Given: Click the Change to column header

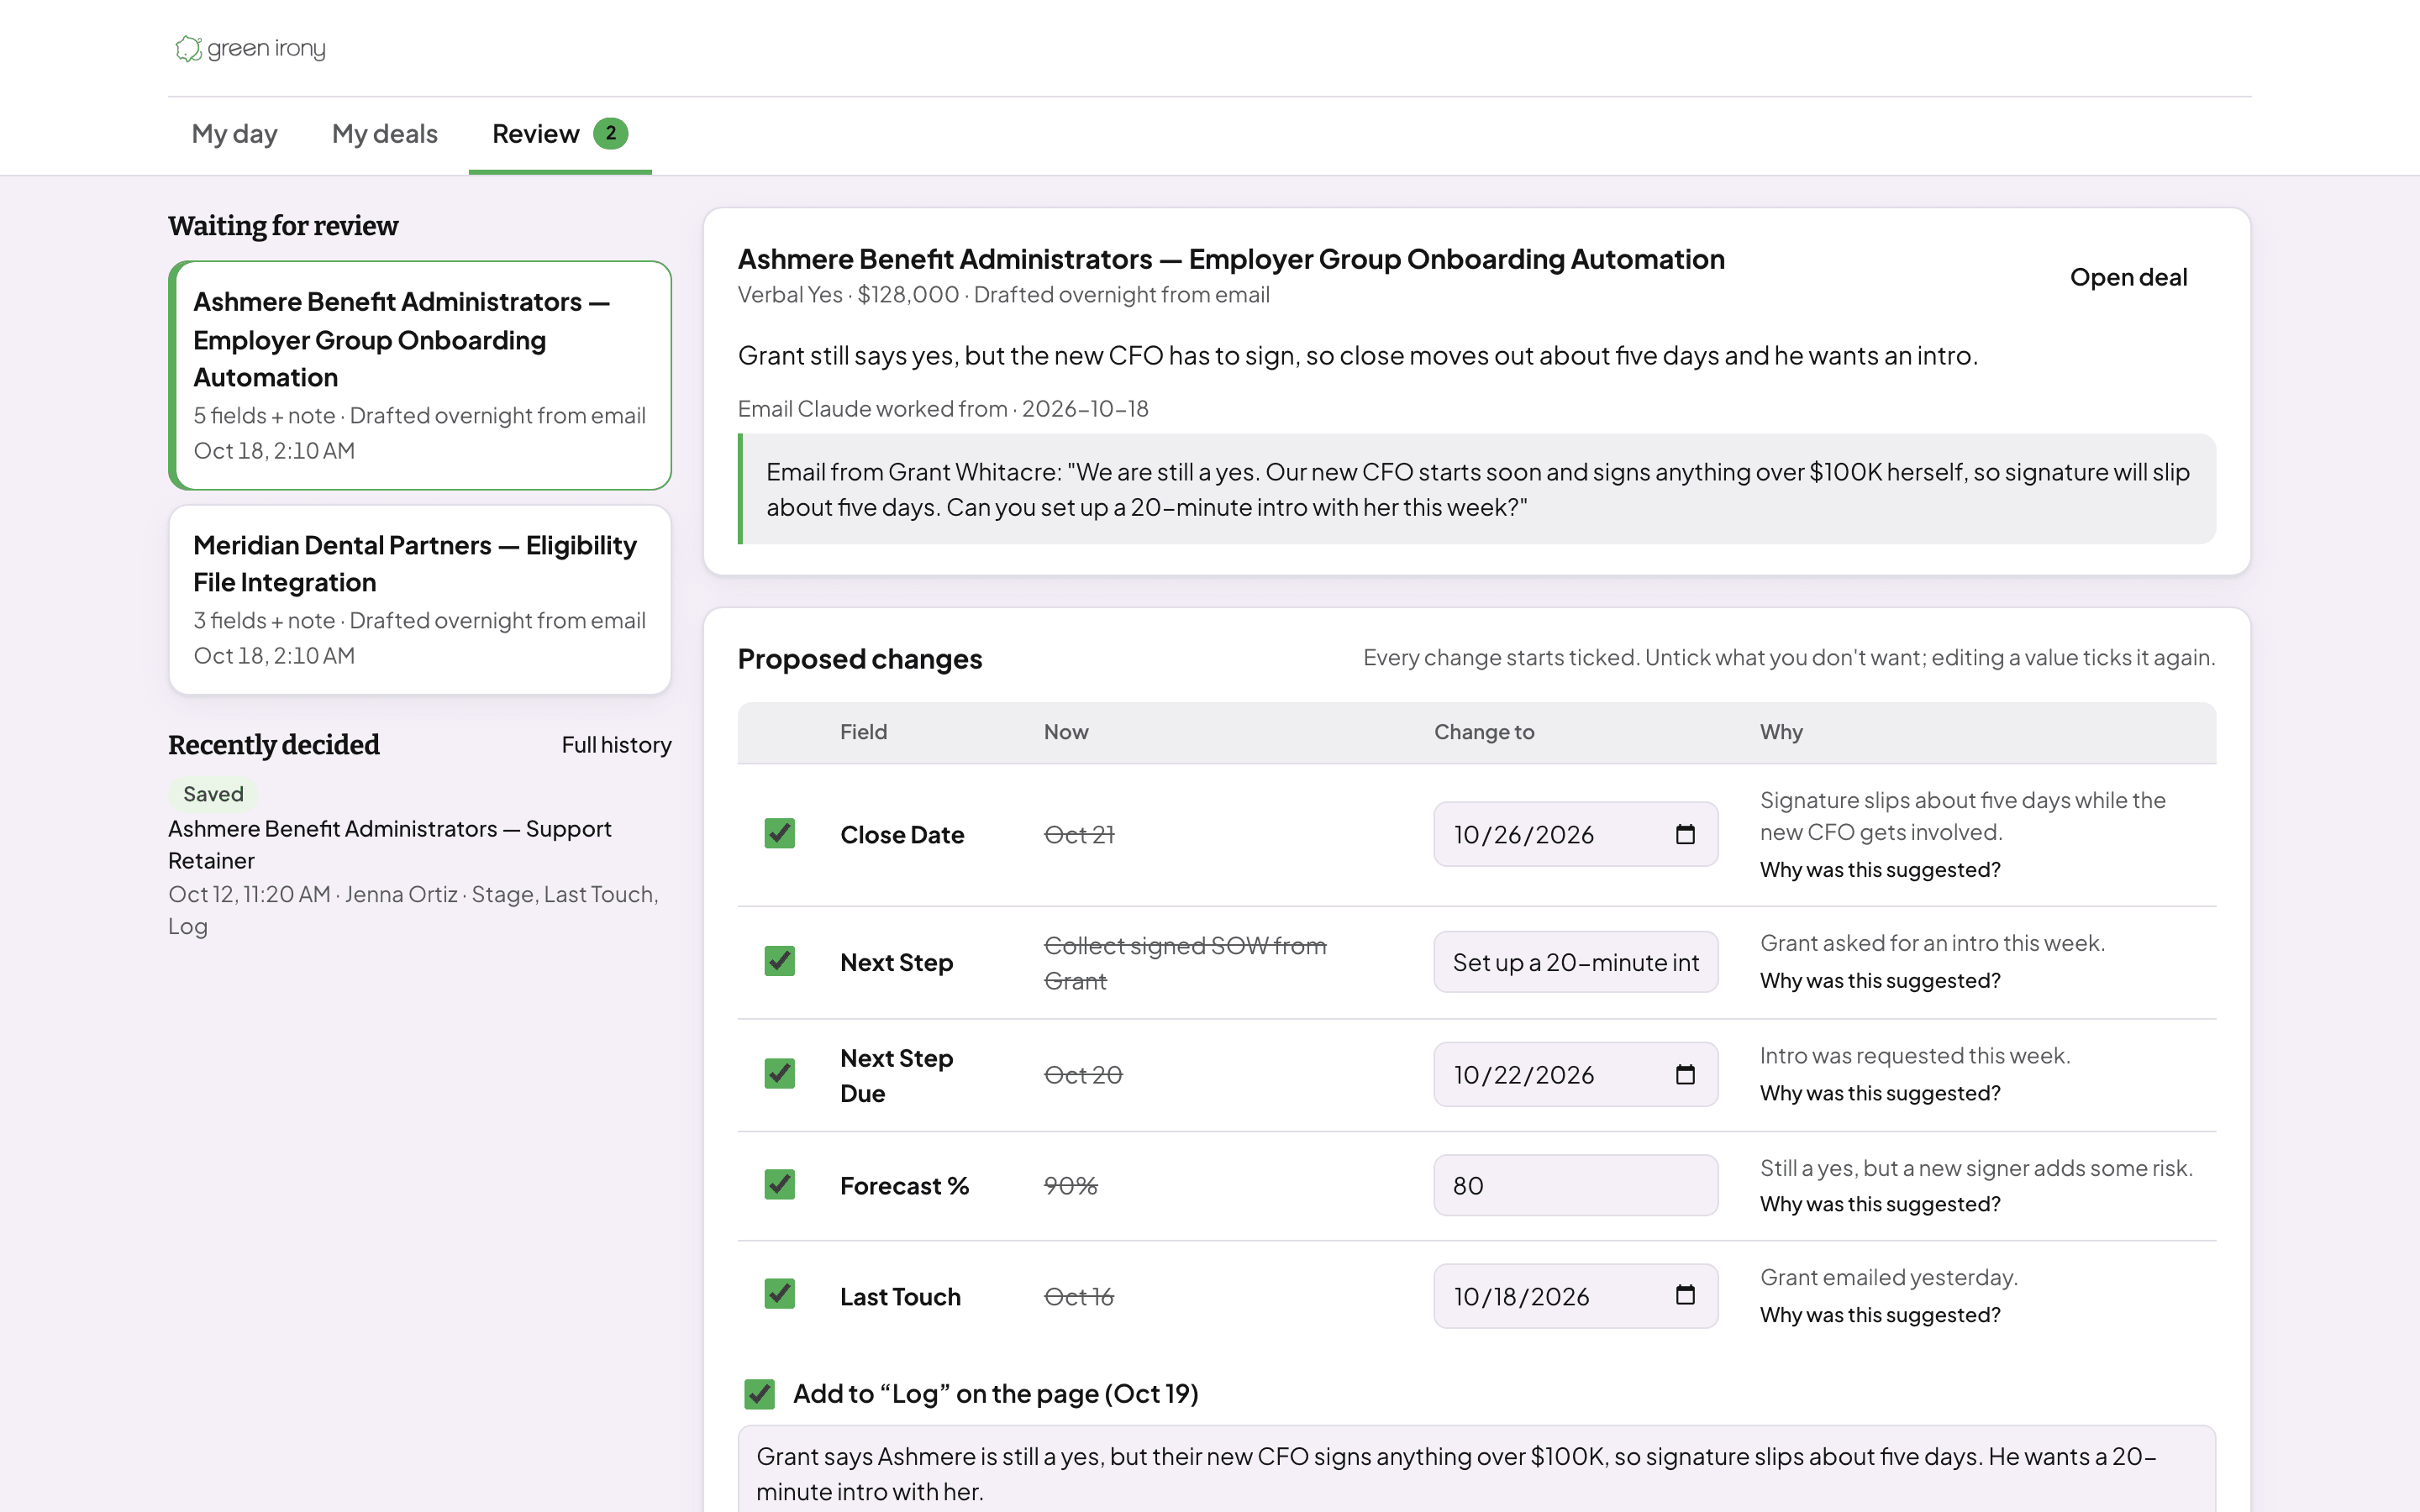Looking at the screenshot, I should pos(1484,732).
